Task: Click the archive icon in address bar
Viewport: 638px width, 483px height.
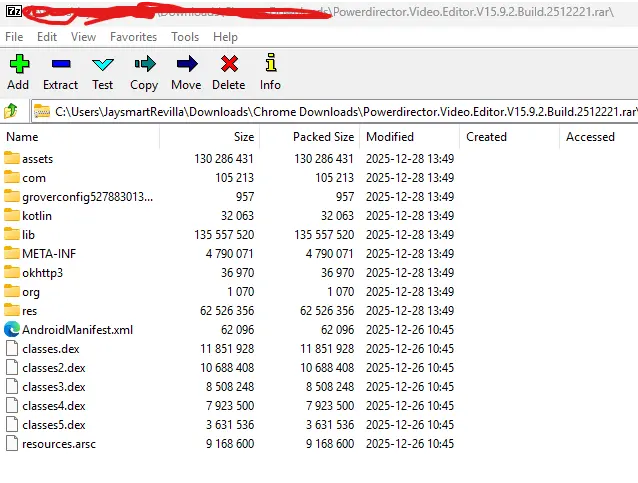Action: tap(42, 111)
